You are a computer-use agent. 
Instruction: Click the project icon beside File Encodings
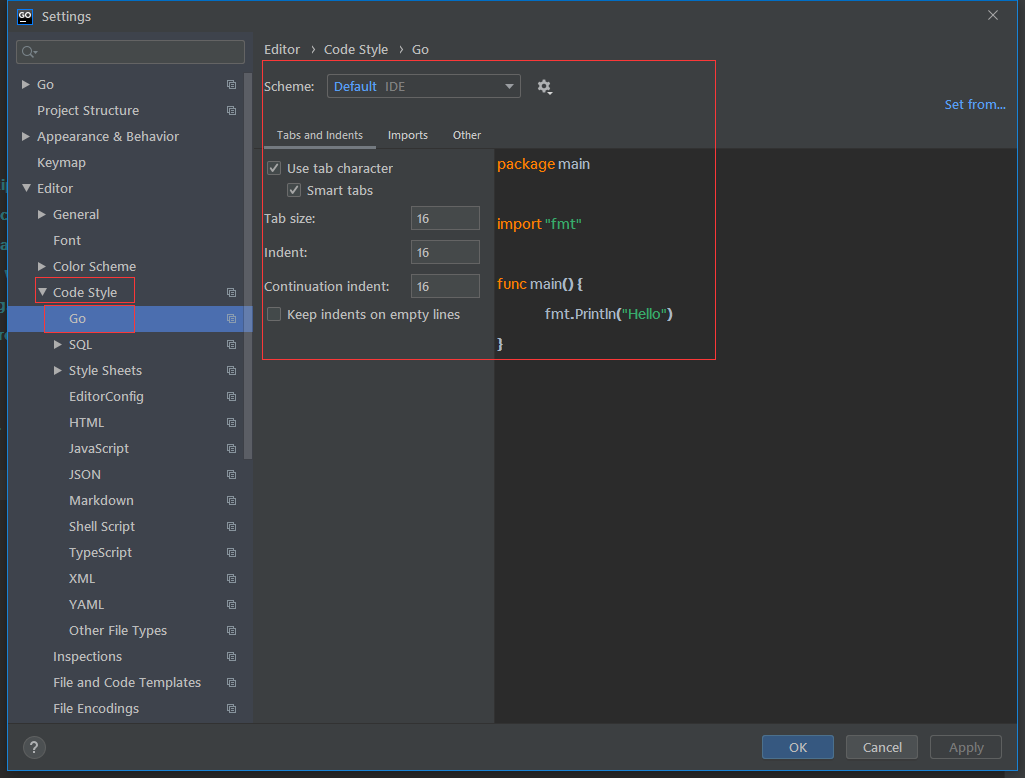(x=231, y=709)
